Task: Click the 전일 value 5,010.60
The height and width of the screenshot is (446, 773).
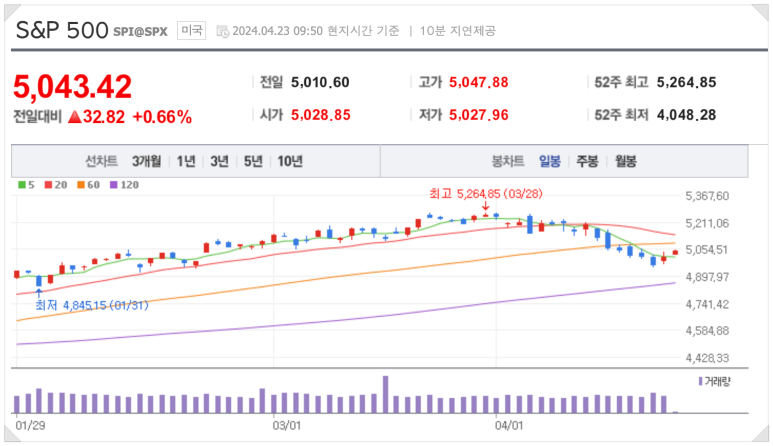Action: 320,82
